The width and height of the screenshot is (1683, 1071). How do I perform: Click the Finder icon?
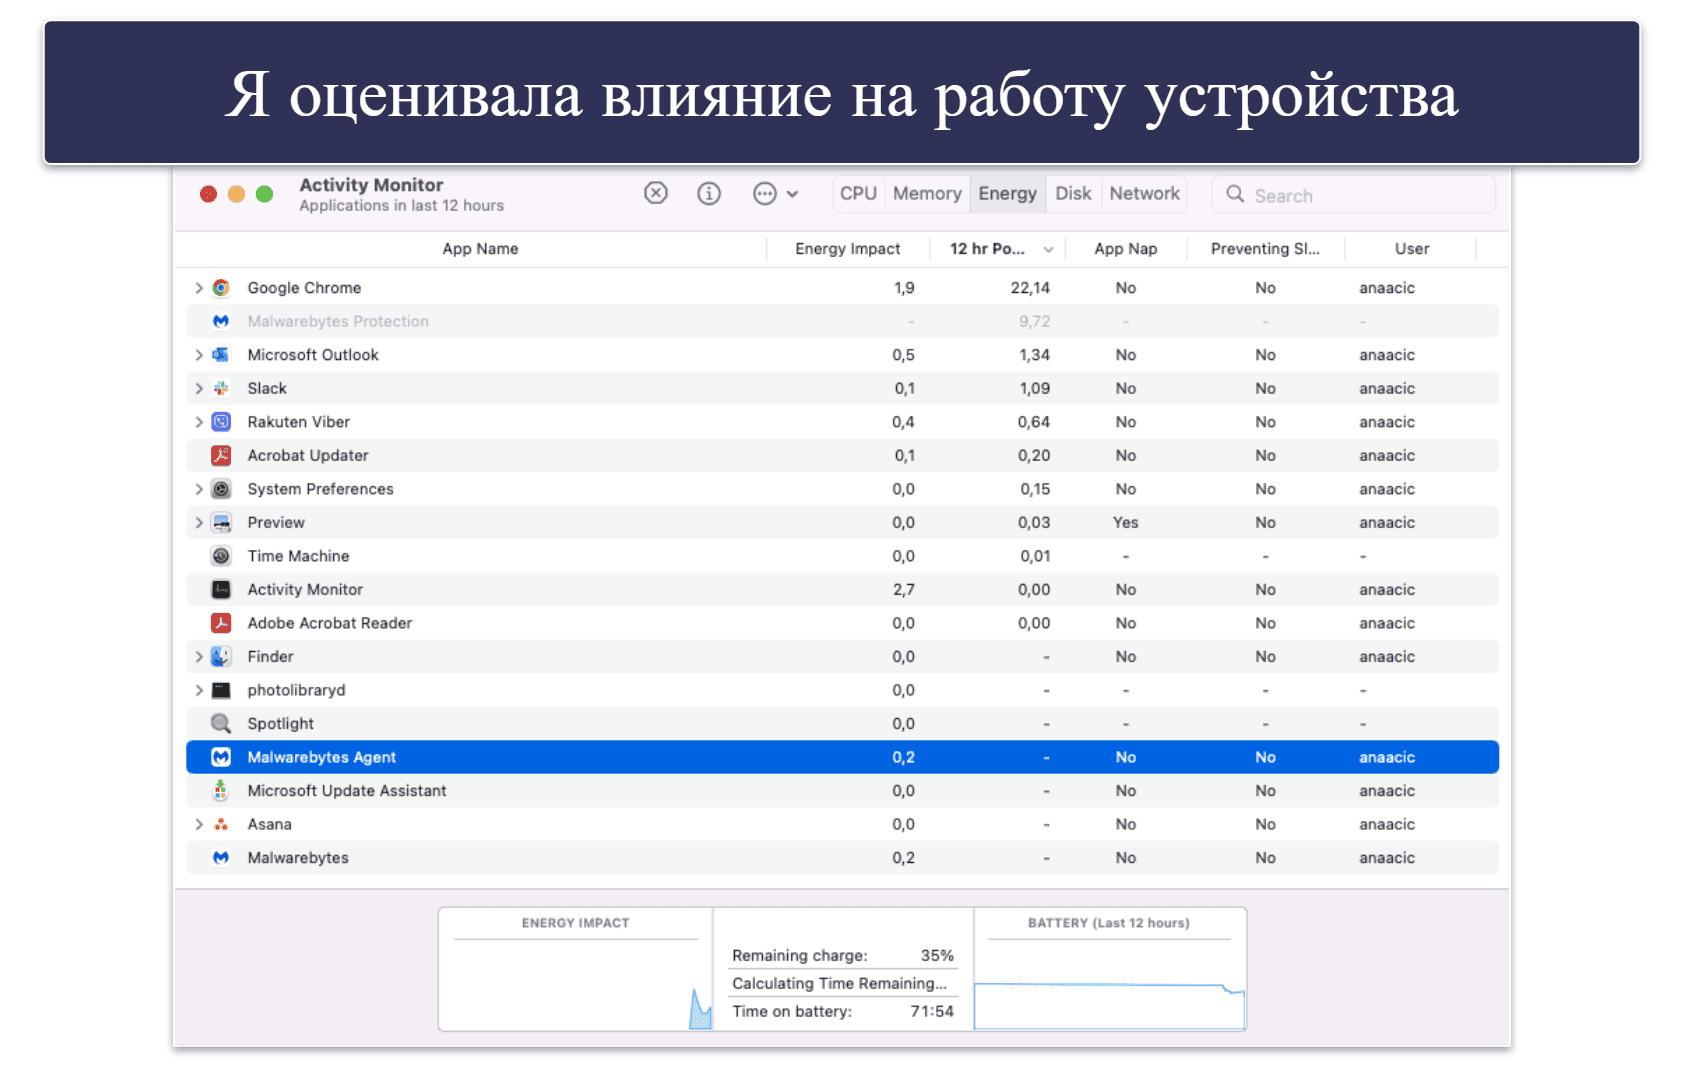pos(221,657)
